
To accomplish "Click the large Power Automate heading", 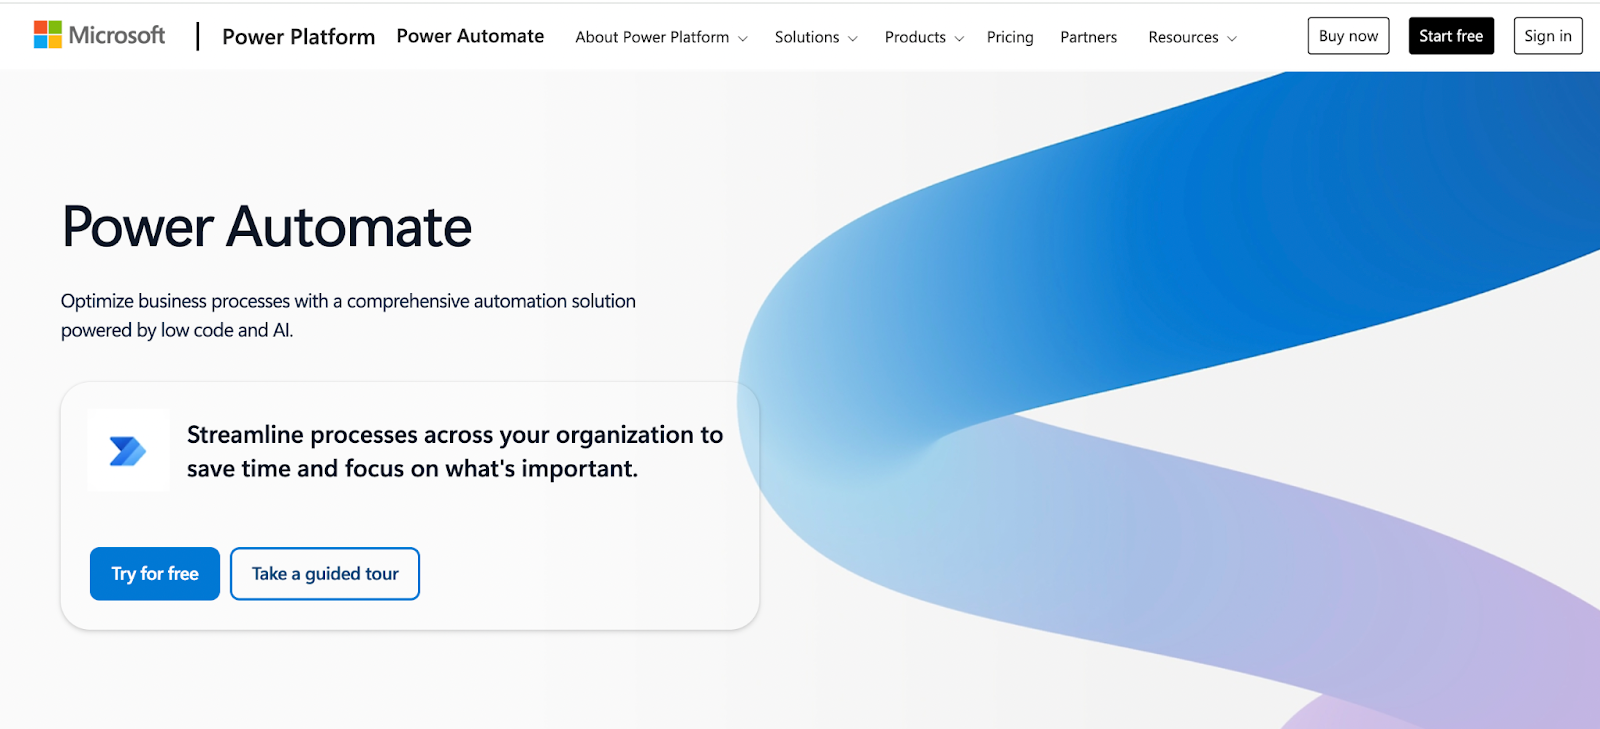I will 267,227.
